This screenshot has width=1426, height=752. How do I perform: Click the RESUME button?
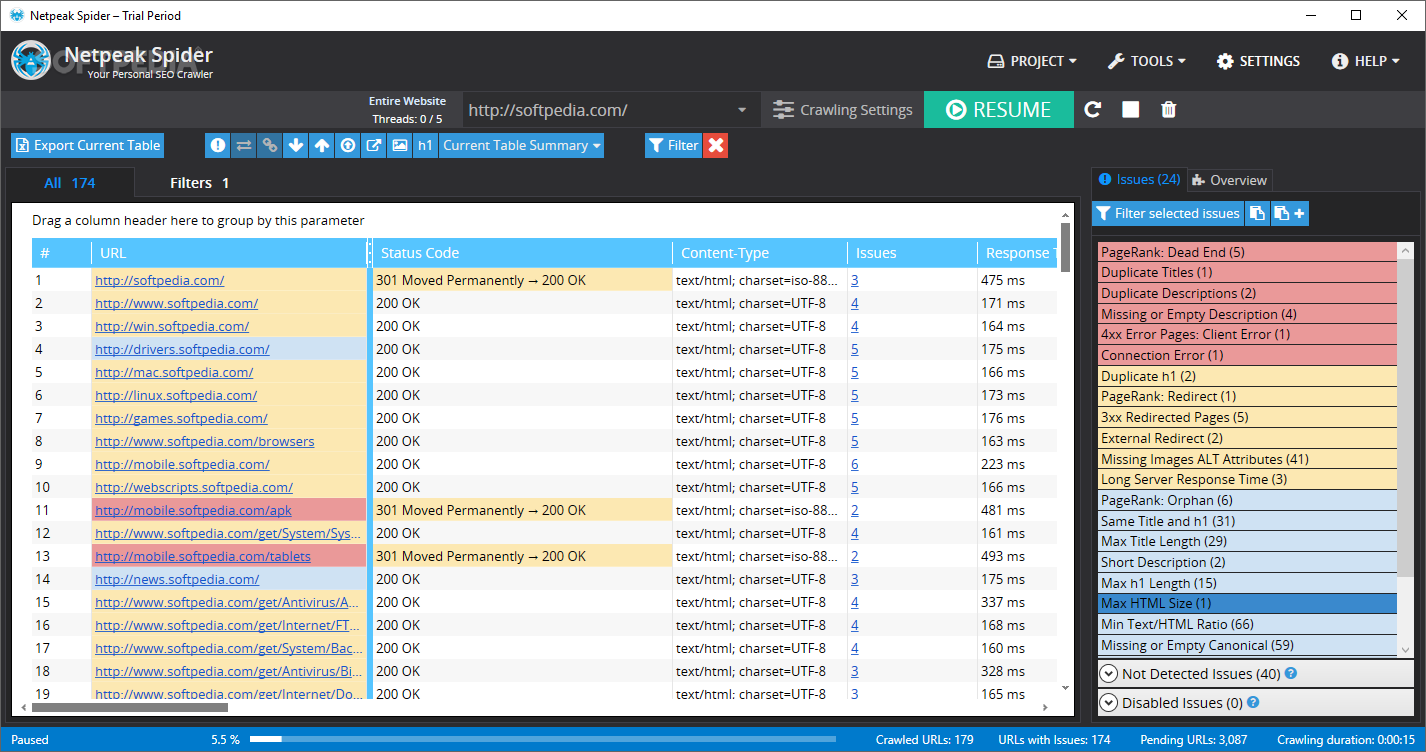tap(999, 110)
